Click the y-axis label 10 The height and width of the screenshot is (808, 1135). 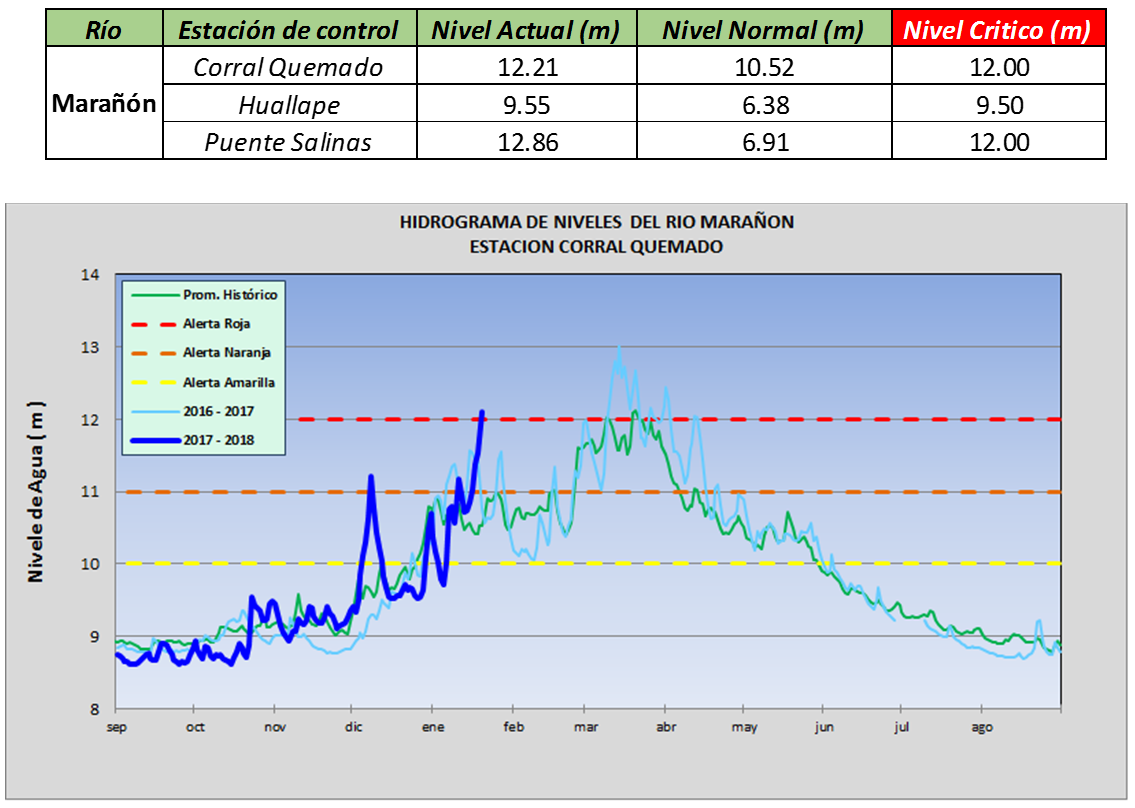(x=90, y=564)
